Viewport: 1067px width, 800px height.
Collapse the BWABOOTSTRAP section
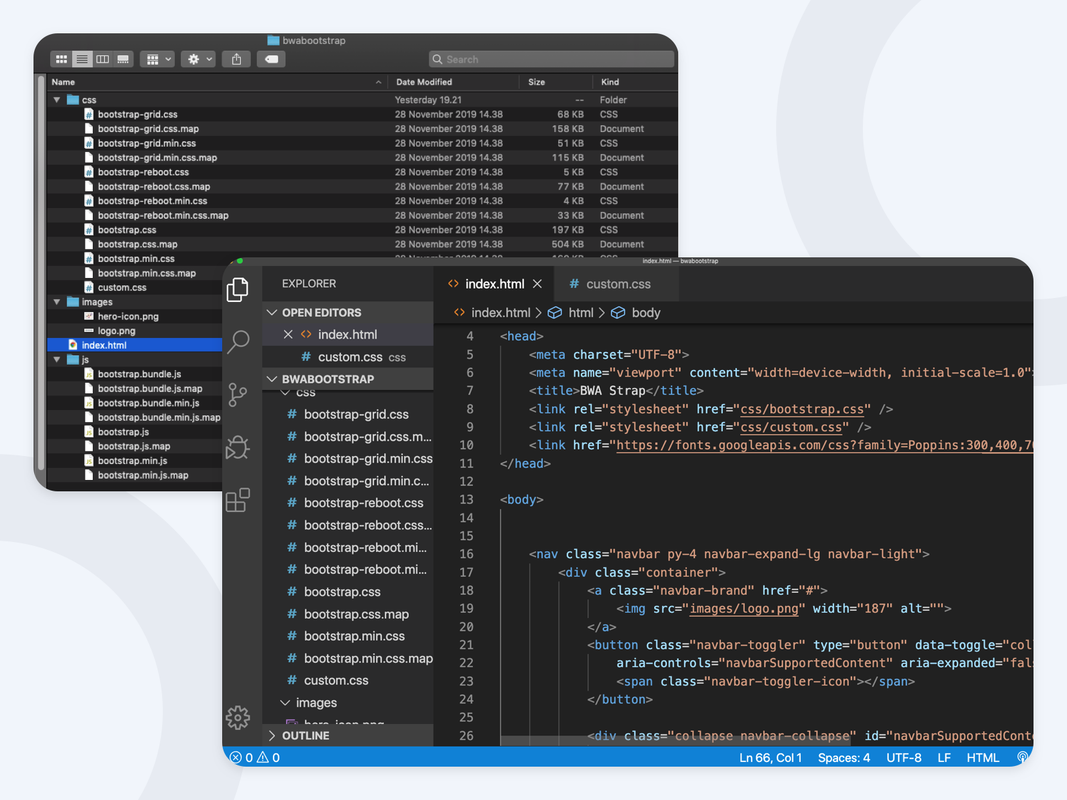pos(348,379)
